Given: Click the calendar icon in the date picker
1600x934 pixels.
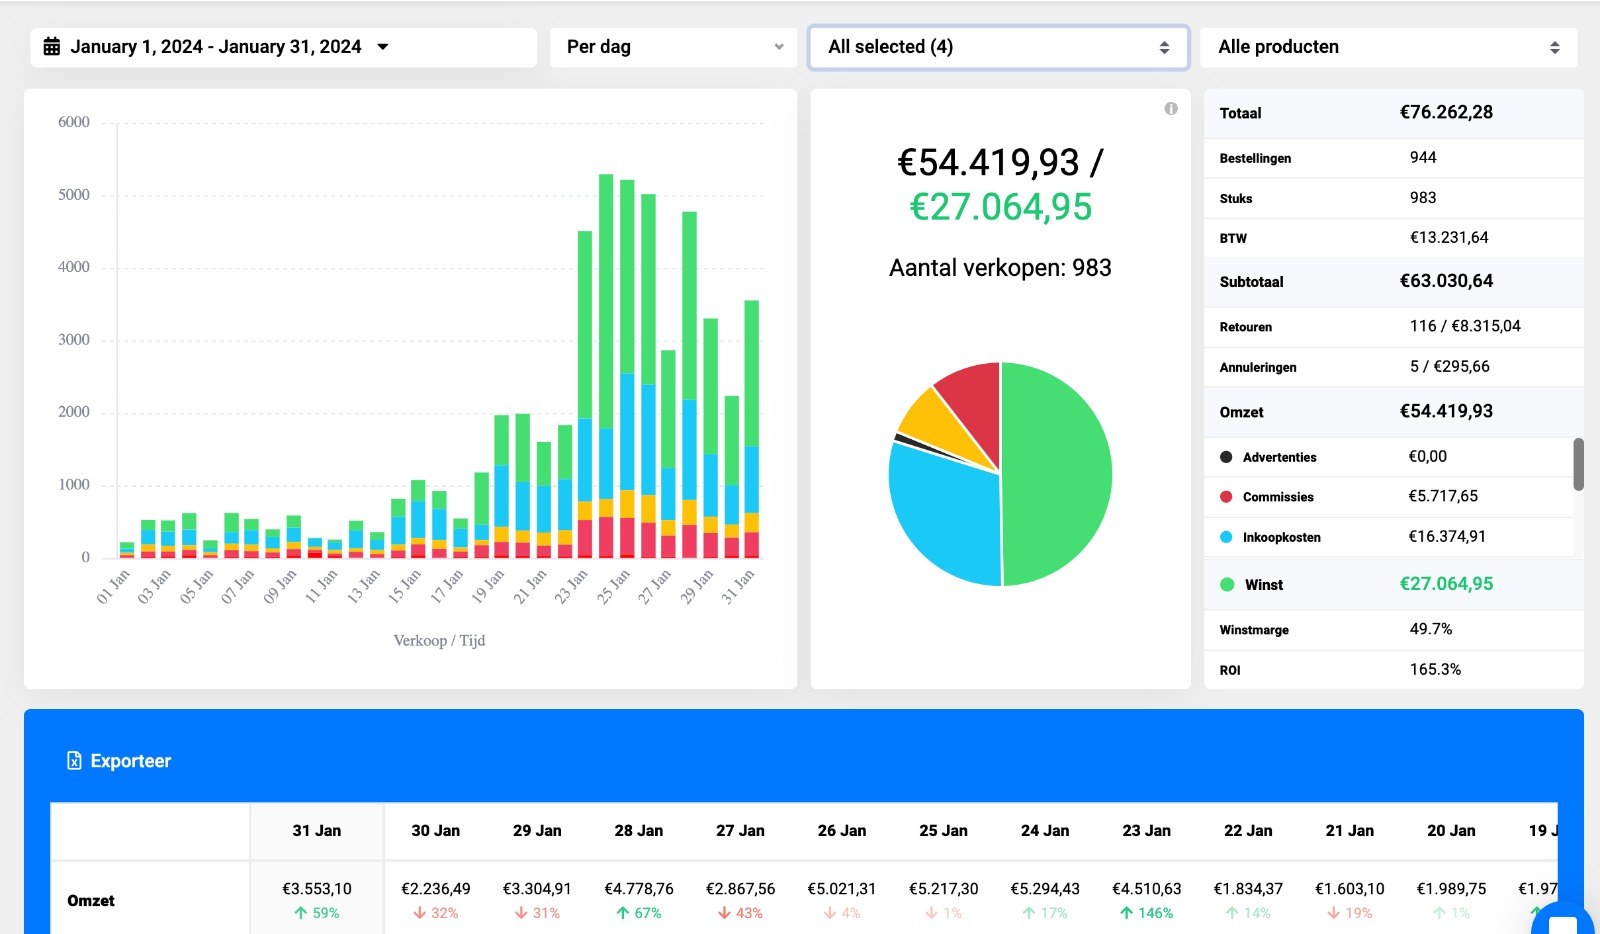Looking at the screenshot, I should (52, 47).
